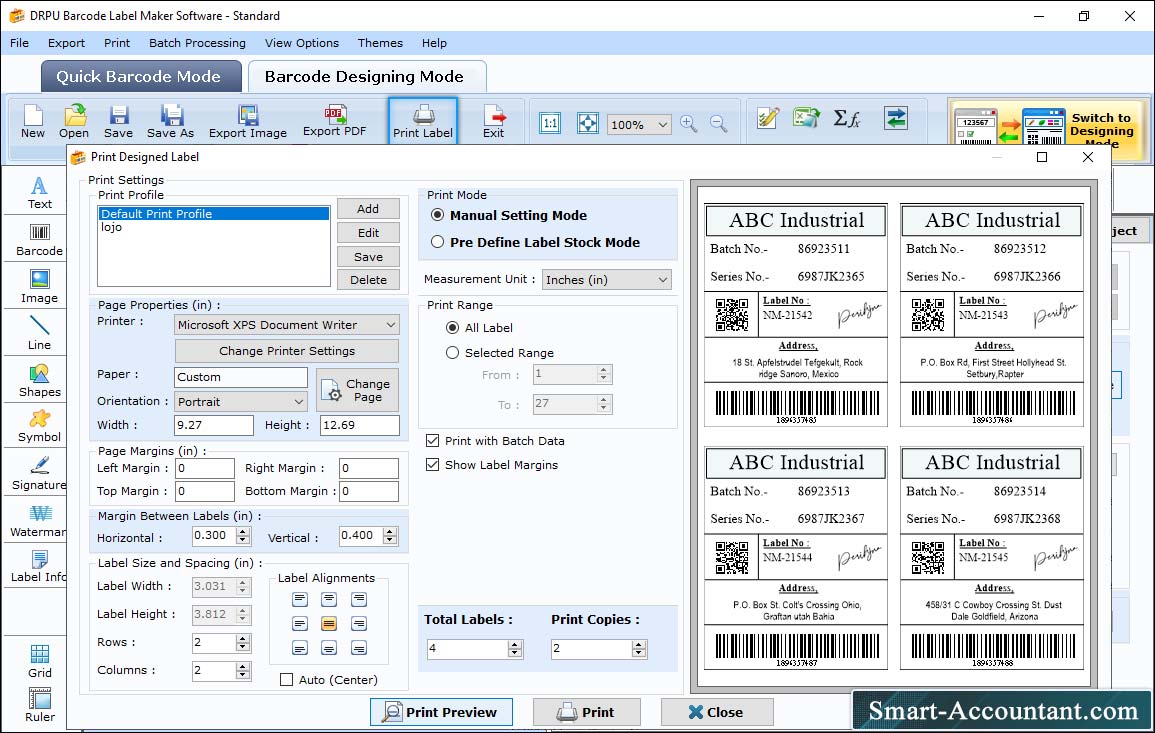Image resolution: width=1155 pixels, height=733 pixels.
Task: Open the Batch Processing menu
Action: [197, 43]
